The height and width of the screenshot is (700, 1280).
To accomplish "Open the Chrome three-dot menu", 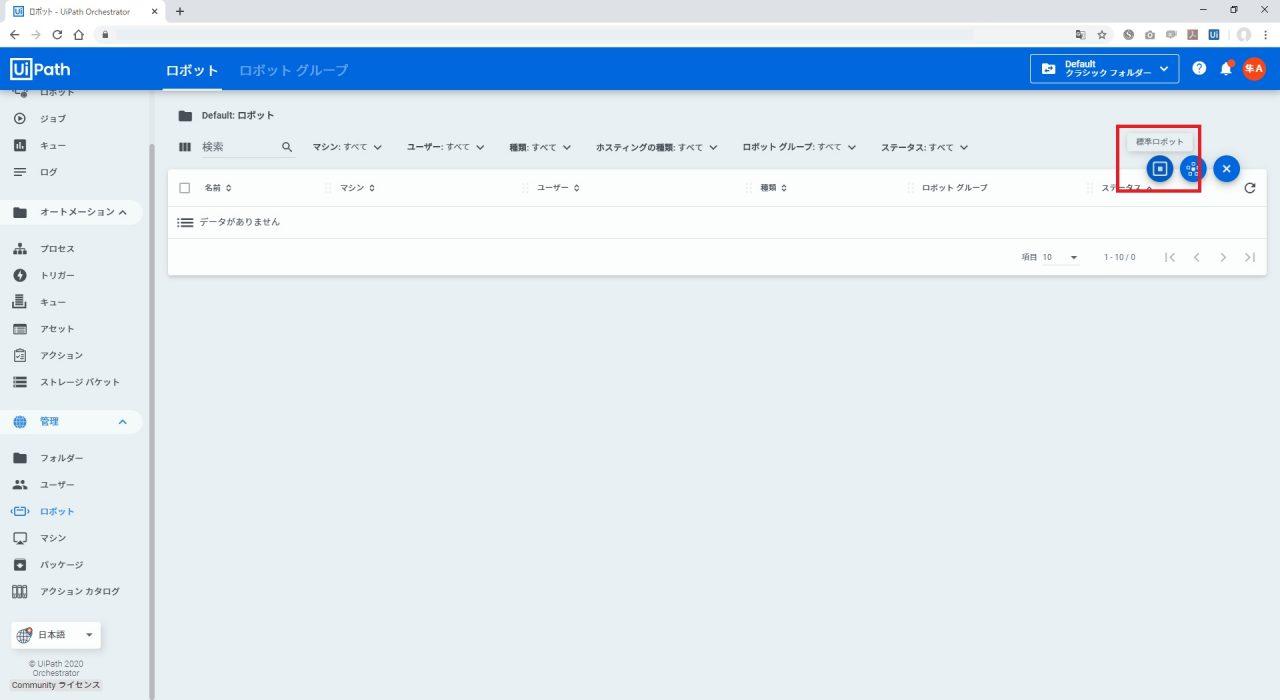I will pos(1266,34).
